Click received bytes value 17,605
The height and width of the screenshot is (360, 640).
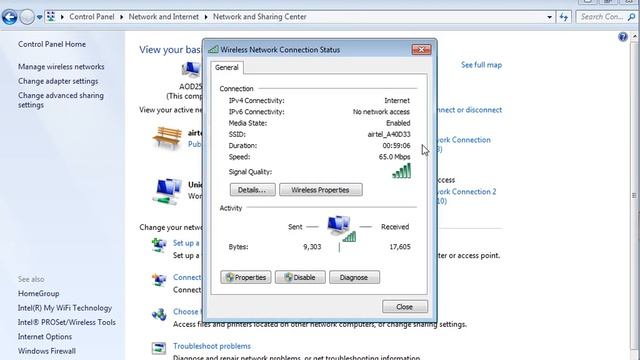tap(400, 247)
